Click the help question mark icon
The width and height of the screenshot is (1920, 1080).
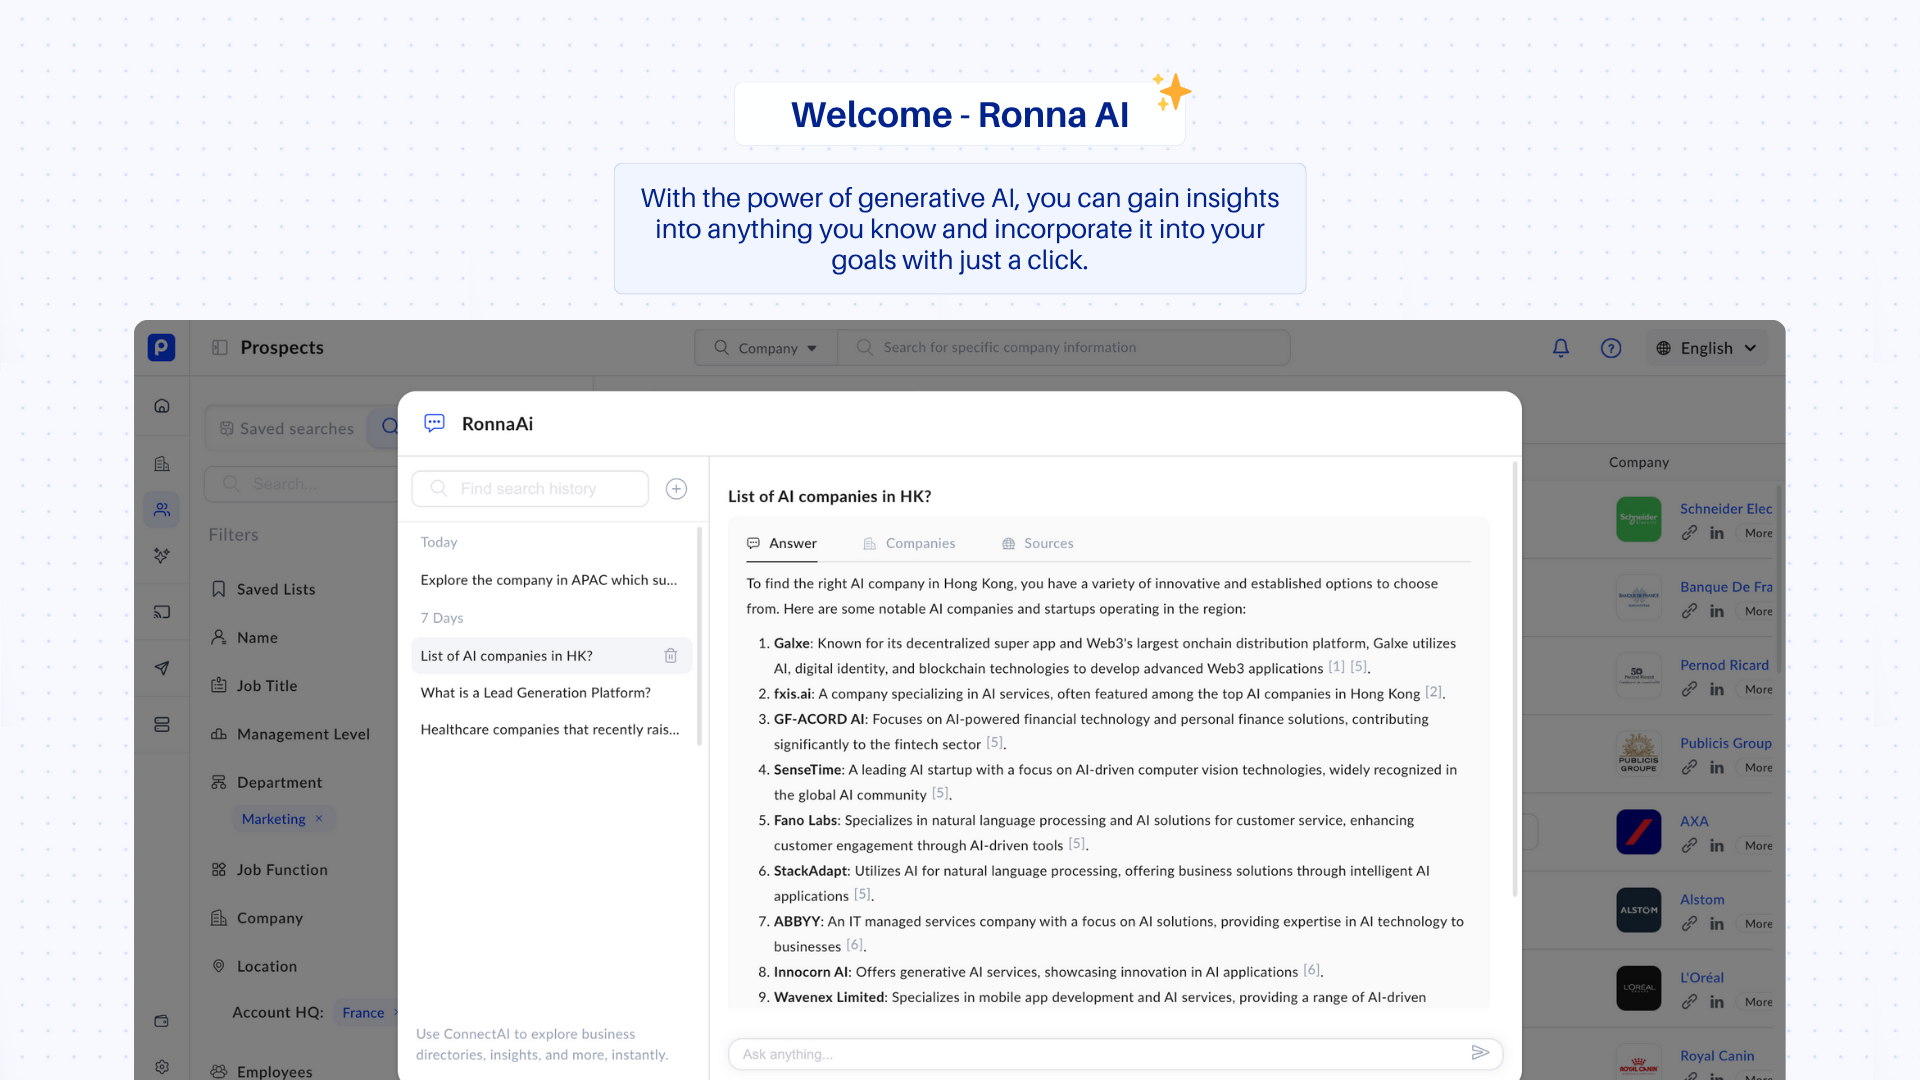click(x=1611, y=348)
